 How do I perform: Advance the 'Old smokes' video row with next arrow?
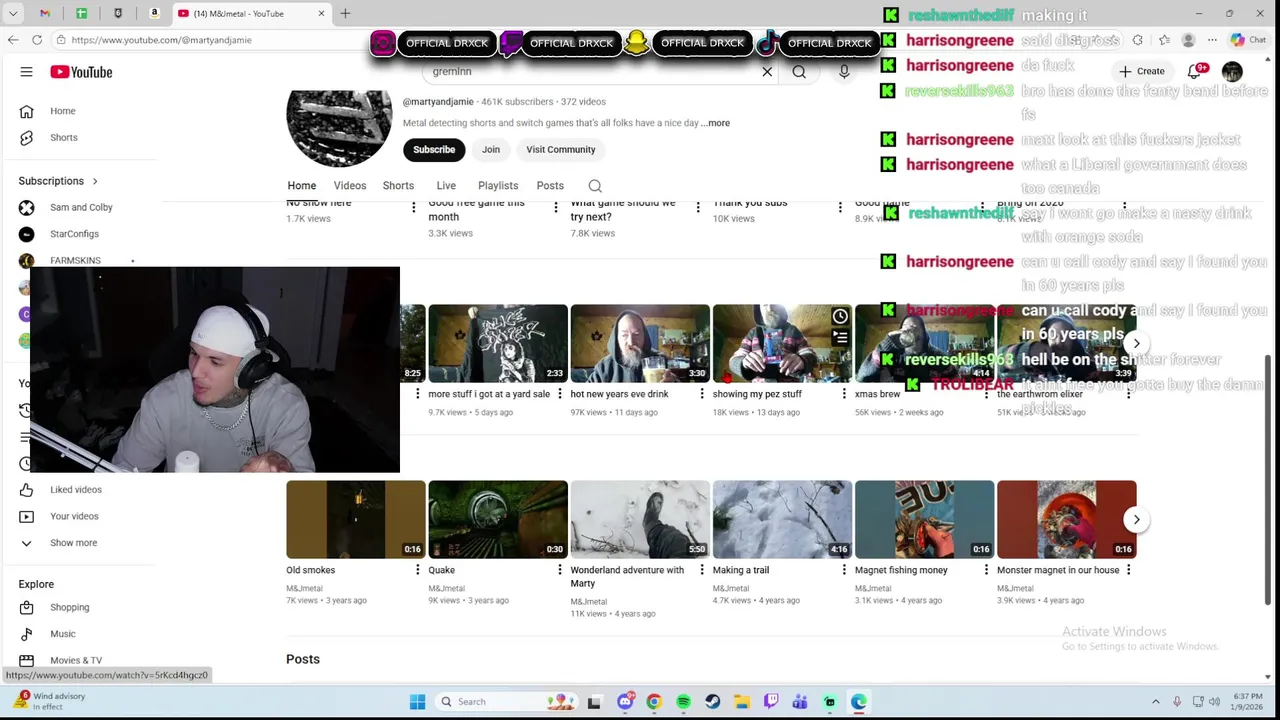tap(1136, 519)
